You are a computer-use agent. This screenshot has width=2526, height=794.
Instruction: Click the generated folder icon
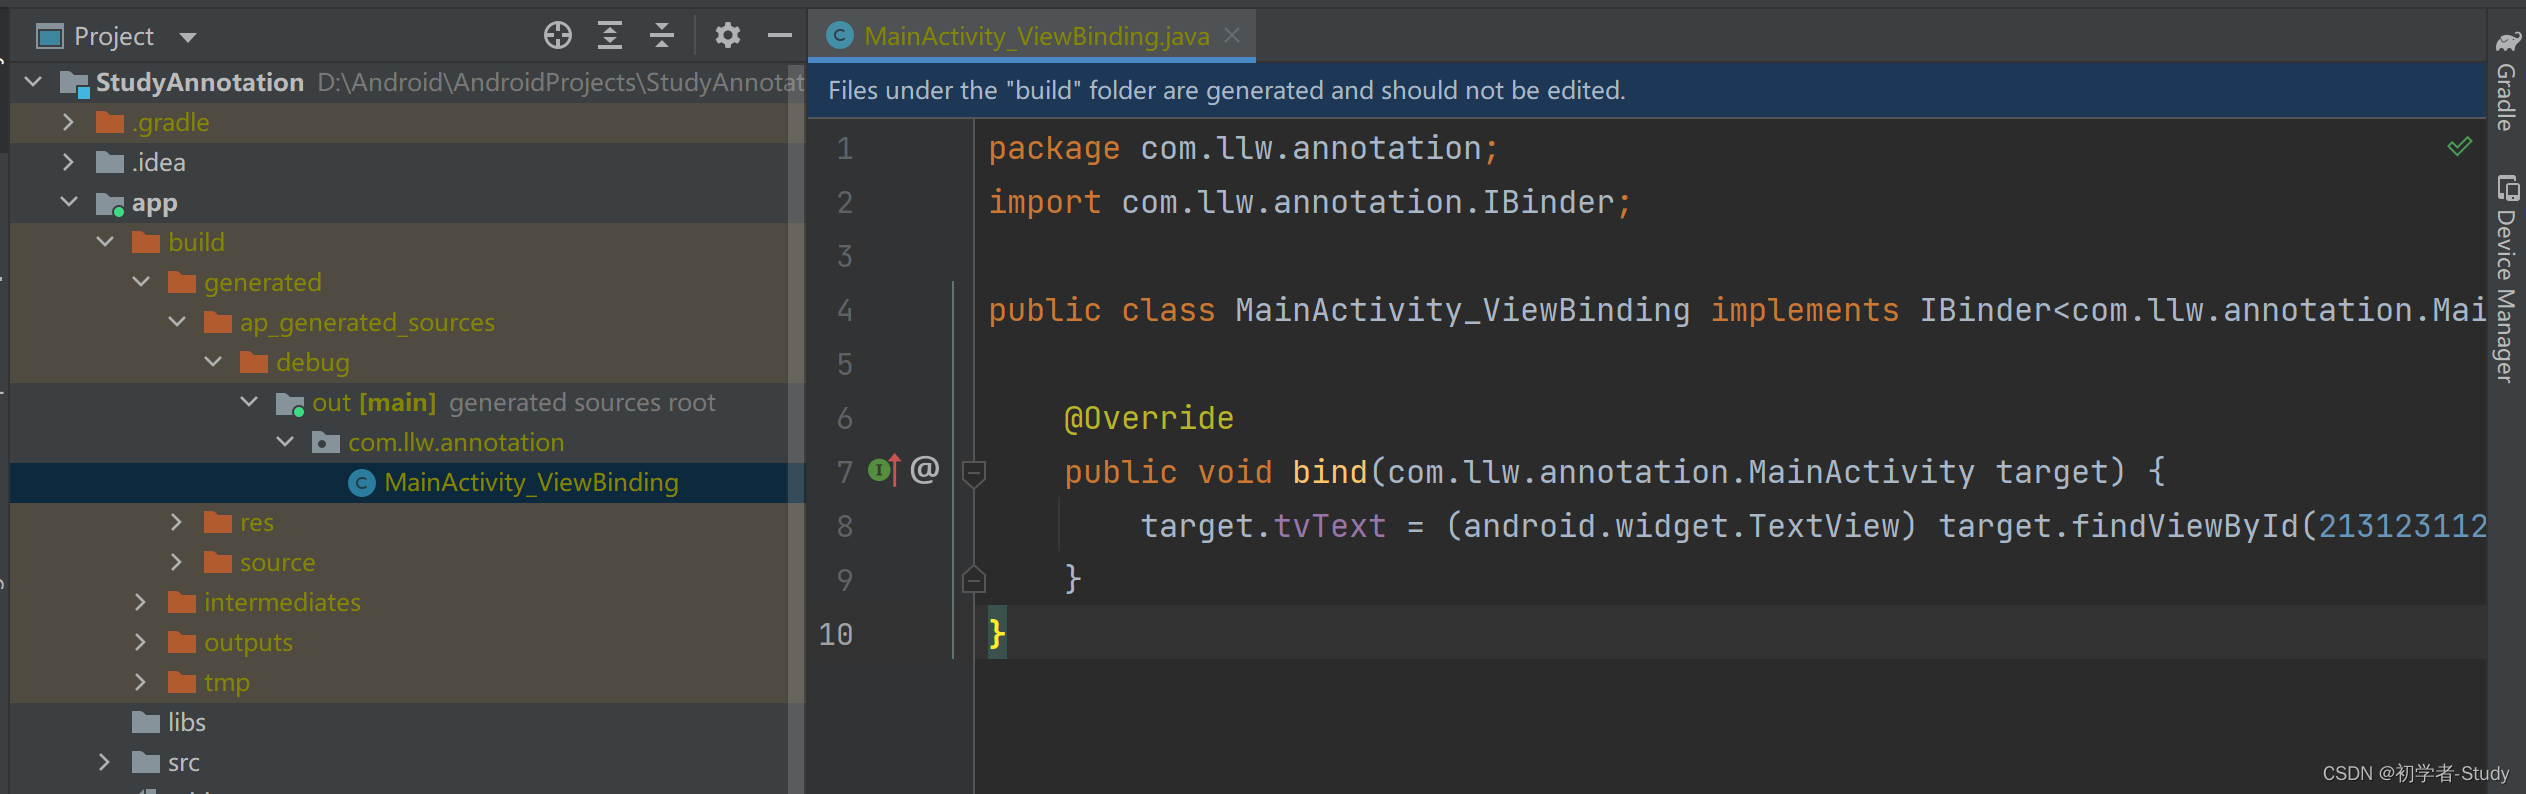coord(182,282)
